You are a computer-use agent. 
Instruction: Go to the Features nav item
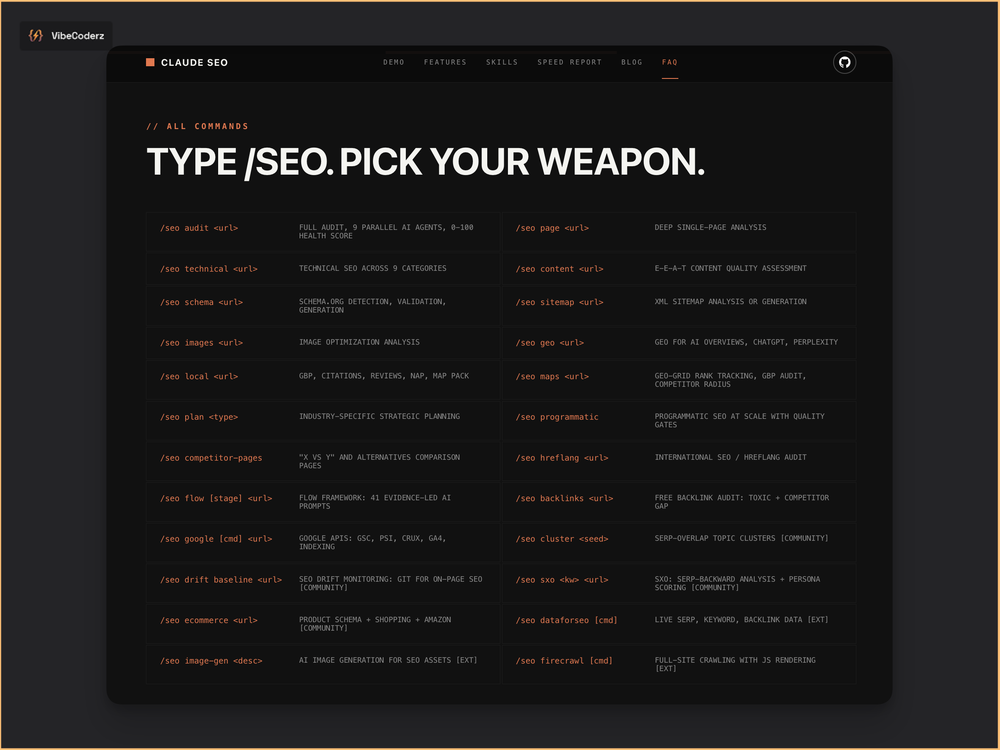pos(445,62)
